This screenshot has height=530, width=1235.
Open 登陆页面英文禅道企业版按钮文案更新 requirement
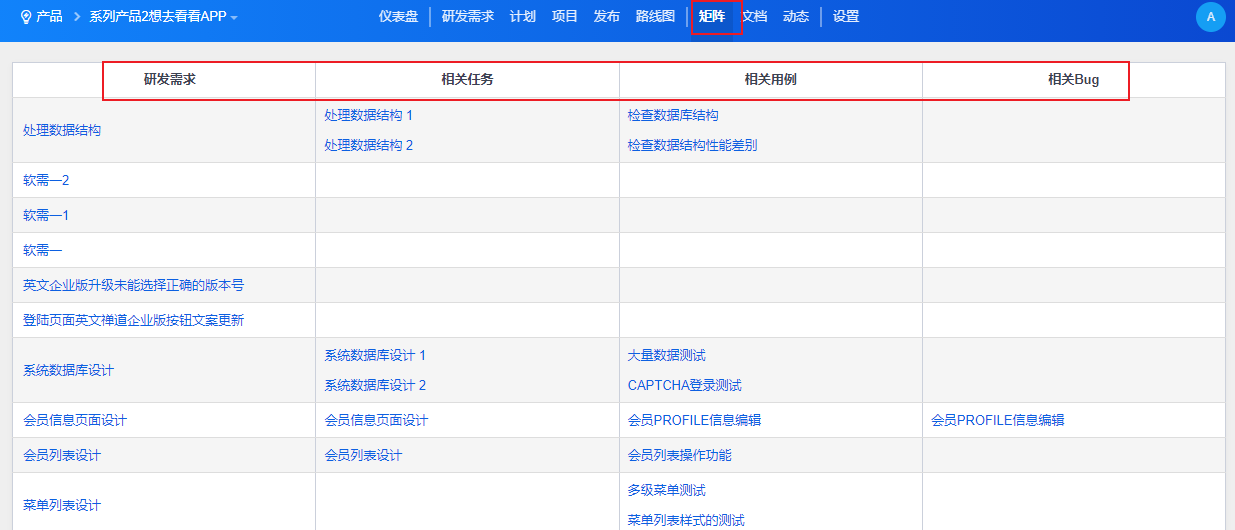pyautogui.click(x=133, y=320)
